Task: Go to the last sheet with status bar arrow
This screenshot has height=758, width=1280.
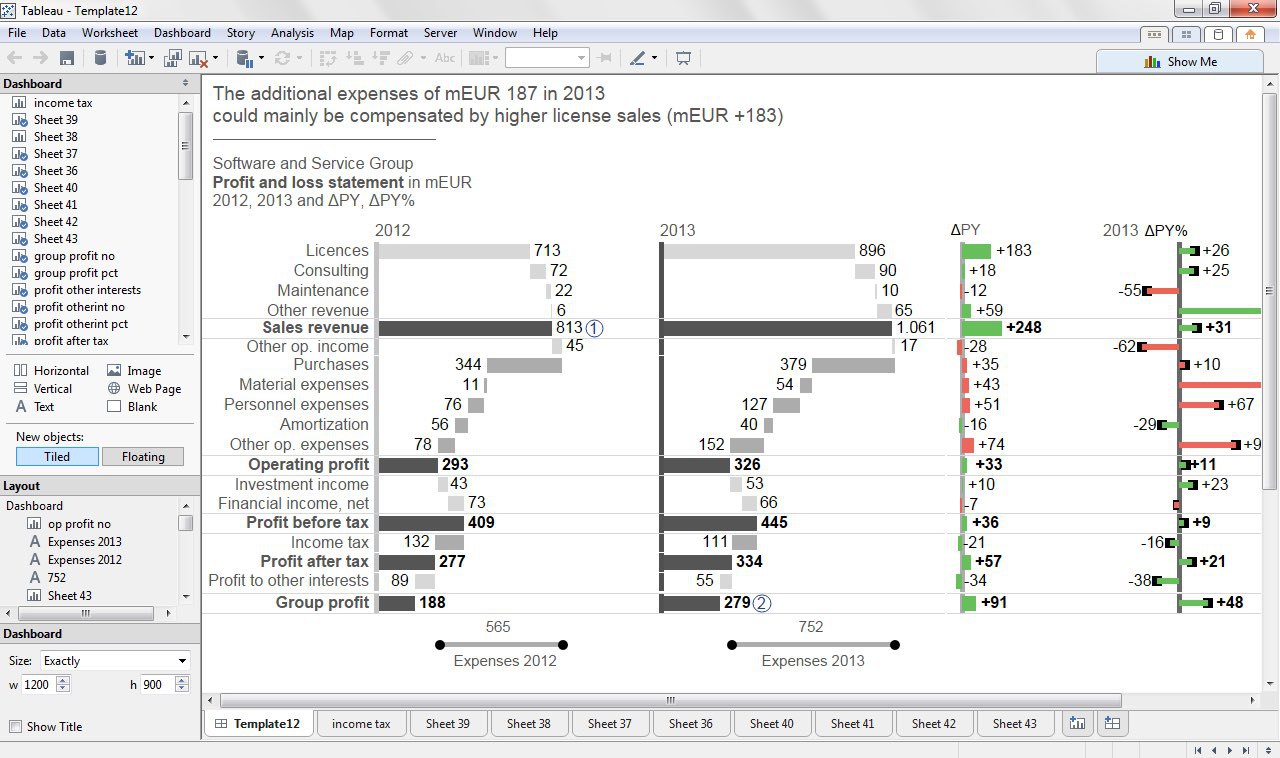Action: tap(1248, 750)
